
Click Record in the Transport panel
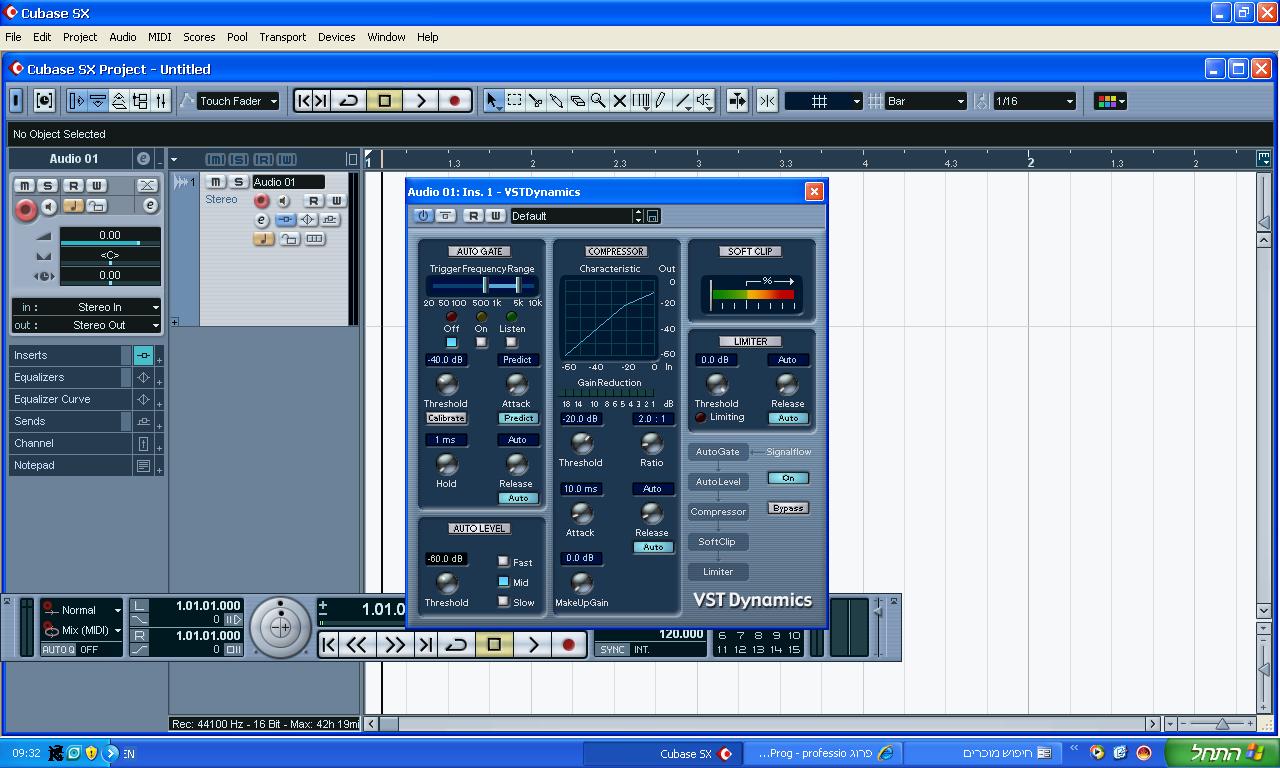pos(568,645)
